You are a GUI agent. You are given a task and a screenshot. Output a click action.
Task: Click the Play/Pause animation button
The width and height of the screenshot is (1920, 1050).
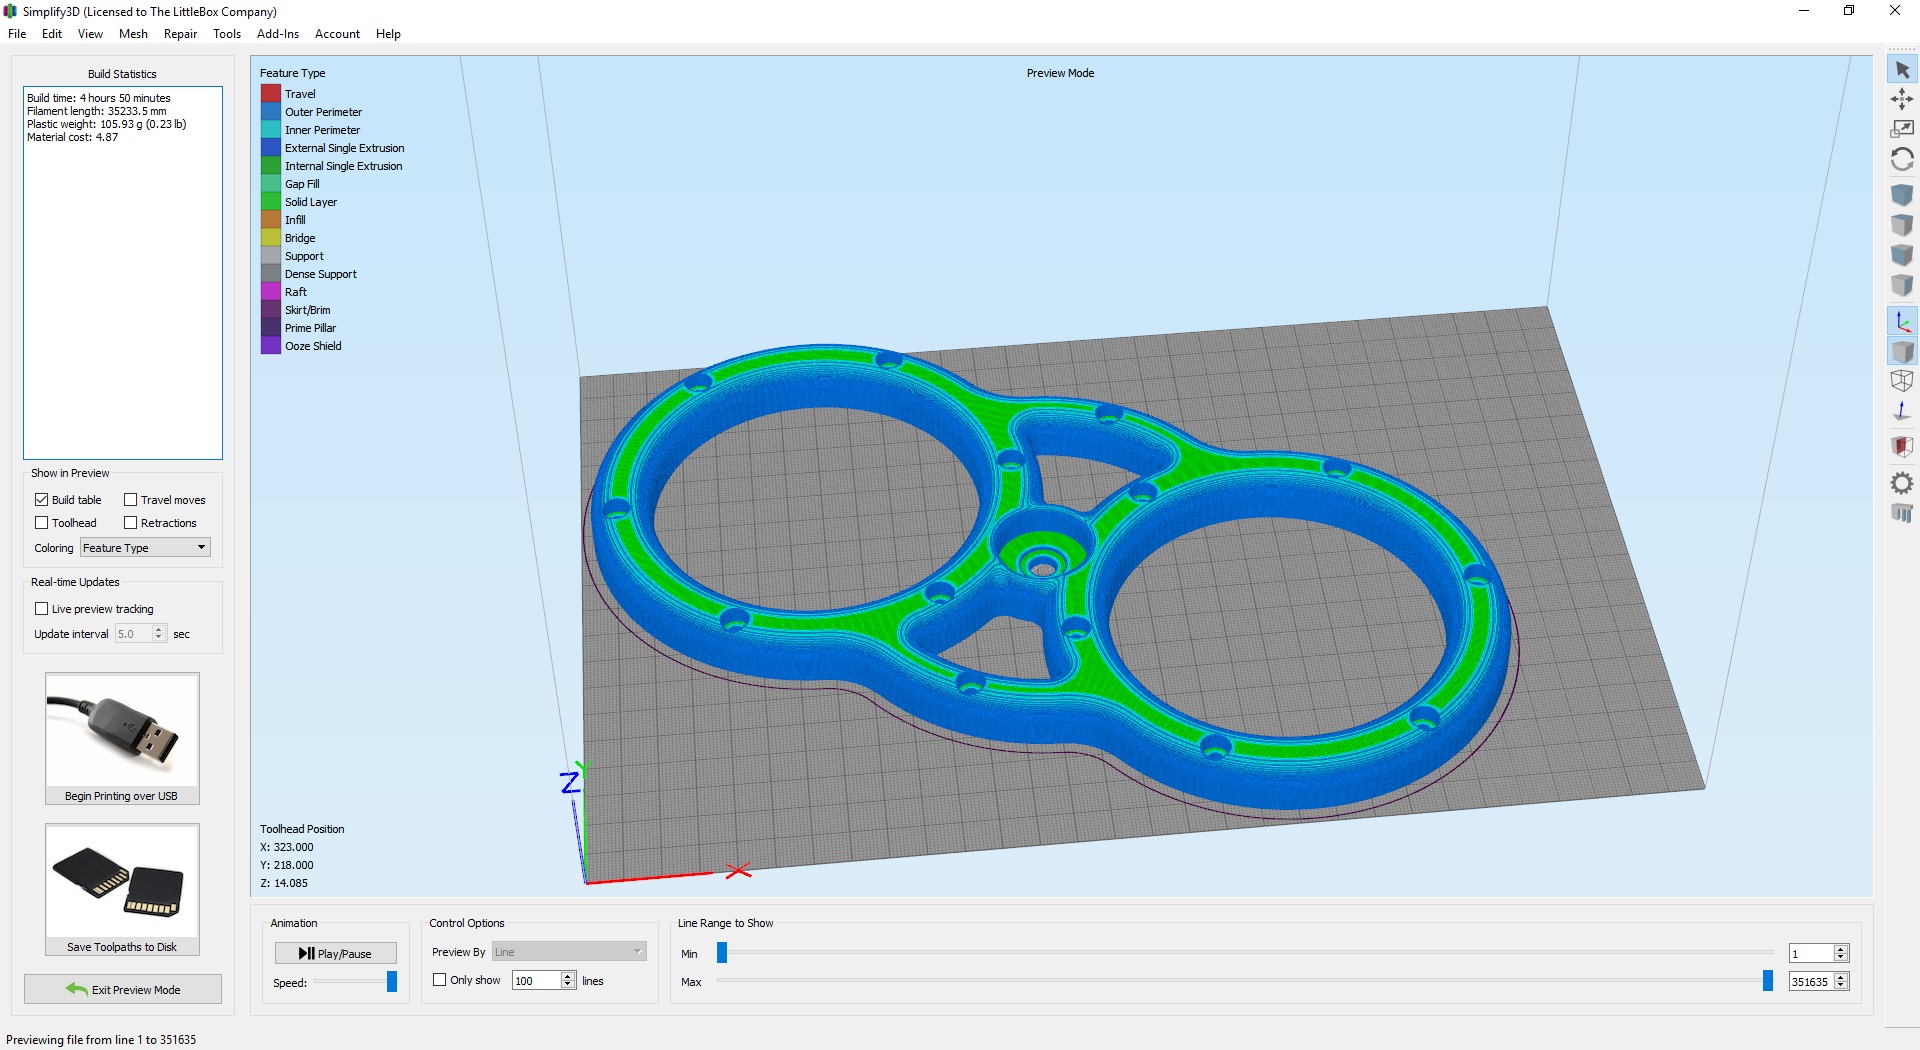(335, 953)
